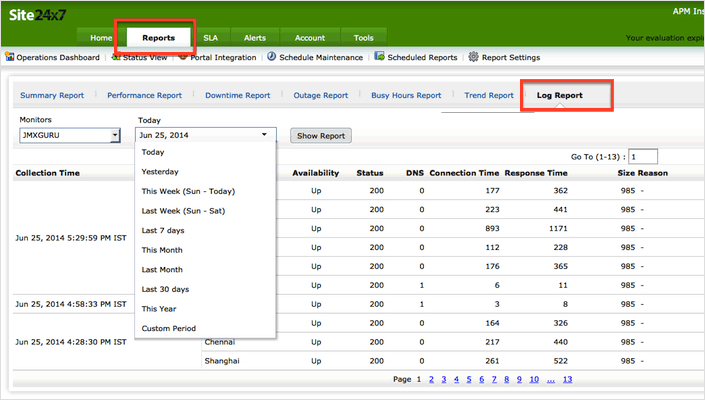Go to the Trend Report tab
The width and height of the screenshot is (705, 400).
point(489,96)
